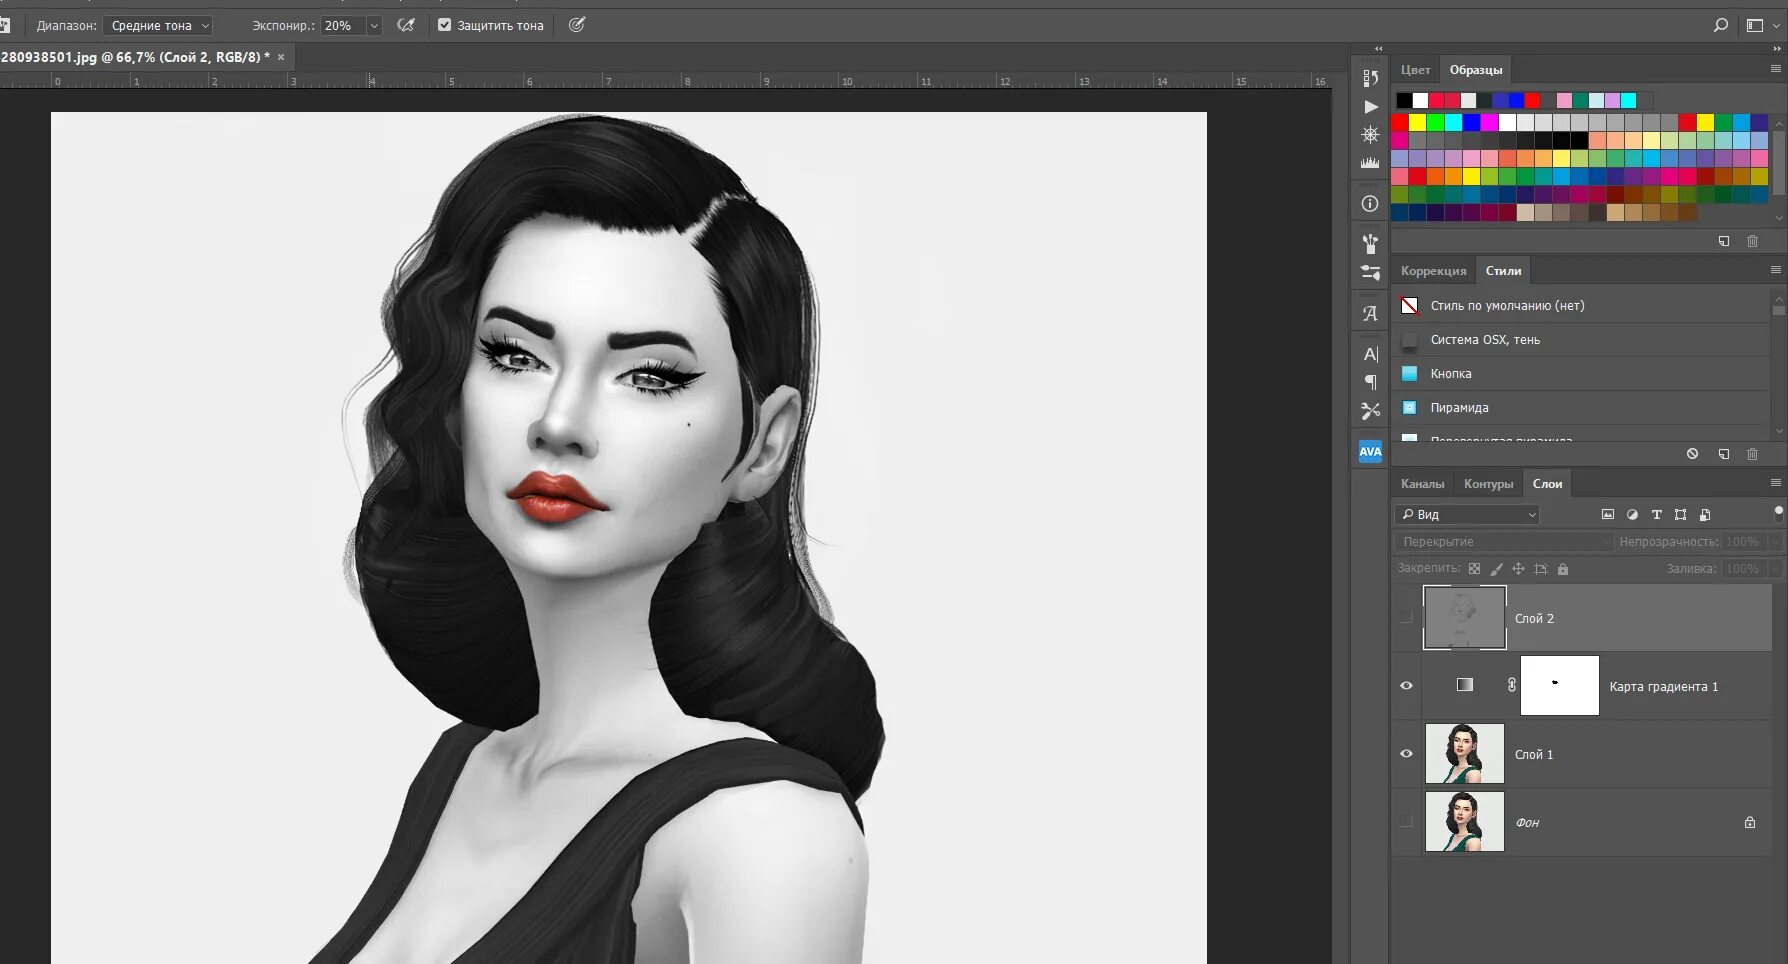Image resolution: width=1788 pixels, height=964 pixels.
Task: Filter layers by type layer icon
Action: (1656, 514)
